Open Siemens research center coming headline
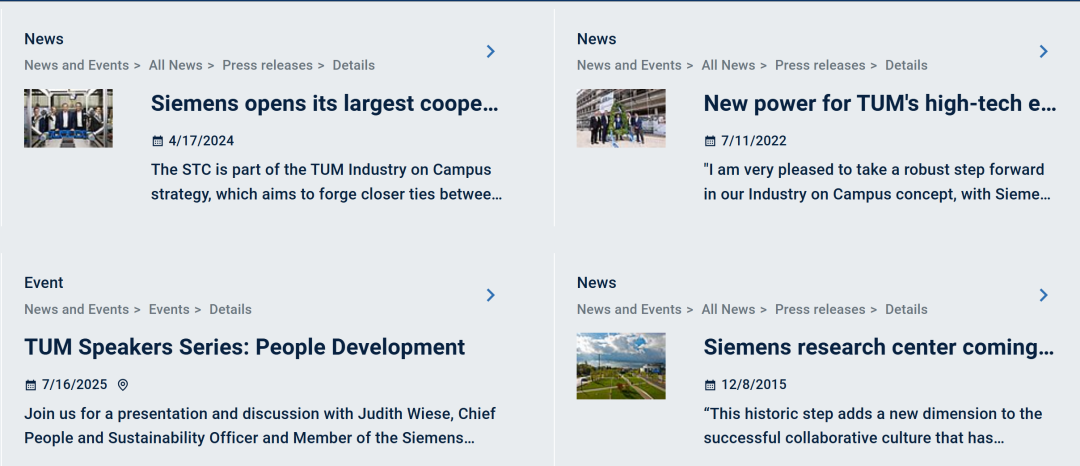This screenshot has width=1080, height=466. click(x=878, y=348)
